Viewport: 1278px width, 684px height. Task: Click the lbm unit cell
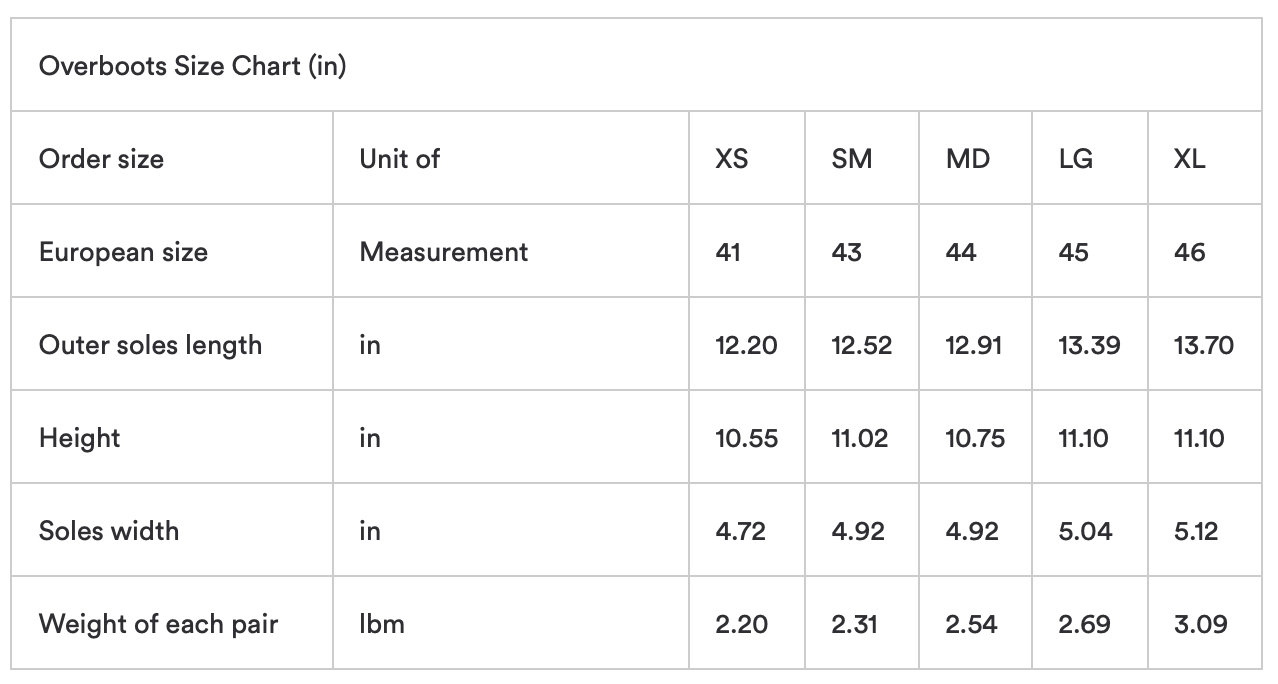pos(382,624)
